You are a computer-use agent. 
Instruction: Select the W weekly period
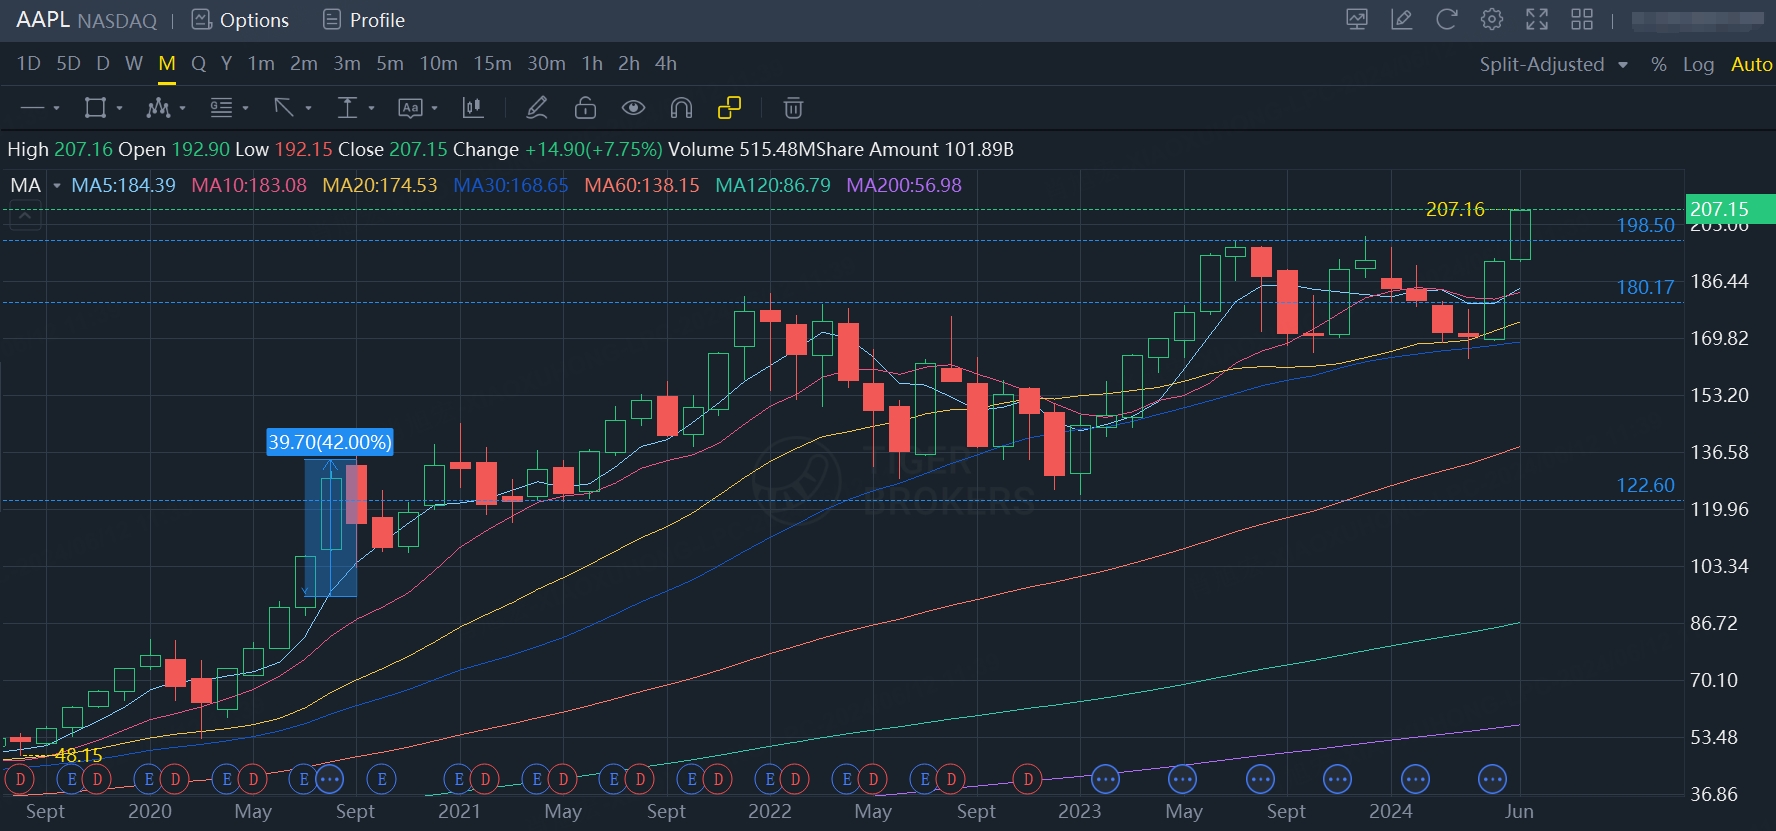pos(134,63)
